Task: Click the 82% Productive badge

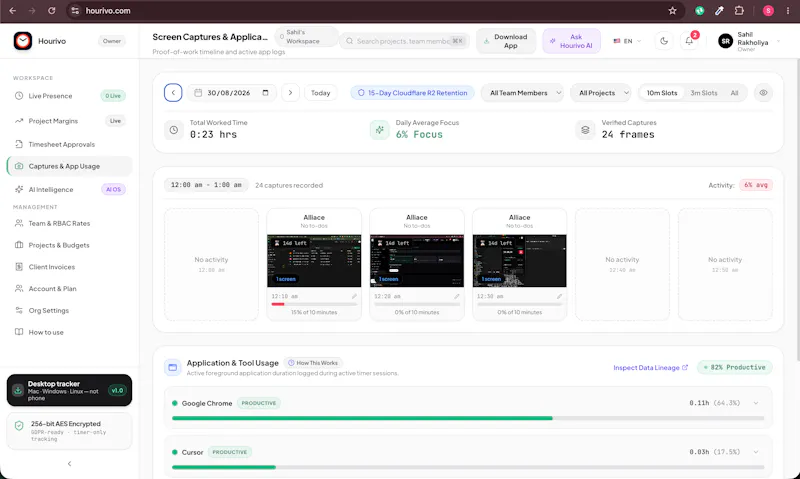Action: (735, 367)
